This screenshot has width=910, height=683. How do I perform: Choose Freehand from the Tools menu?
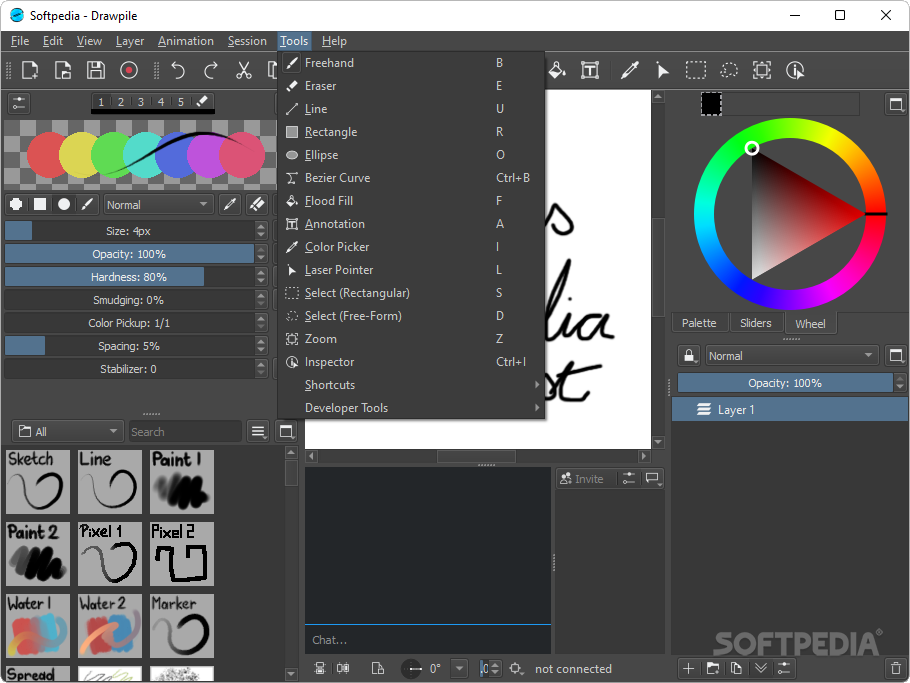pos(411,63)
